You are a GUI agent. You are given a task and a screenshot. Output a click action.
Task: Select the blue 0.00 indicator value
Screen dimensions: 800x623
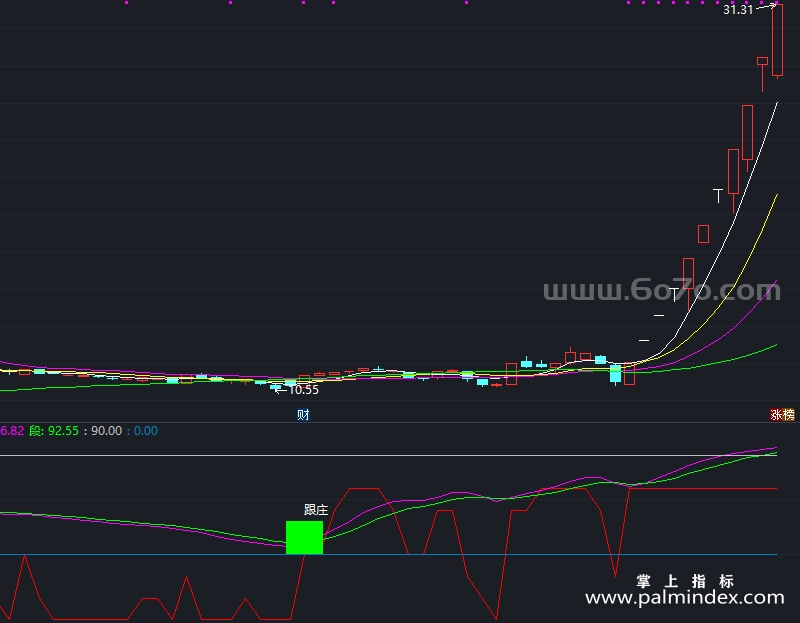click(145, 431)
